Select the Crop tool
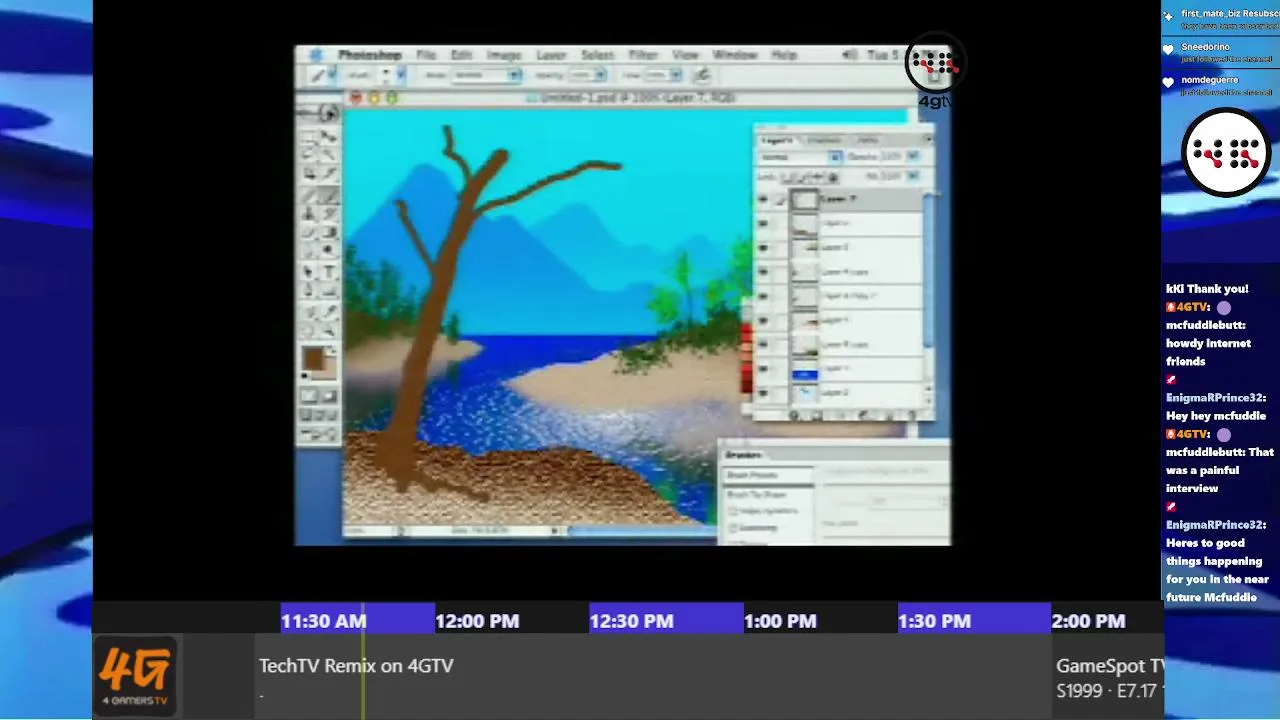 309,174
